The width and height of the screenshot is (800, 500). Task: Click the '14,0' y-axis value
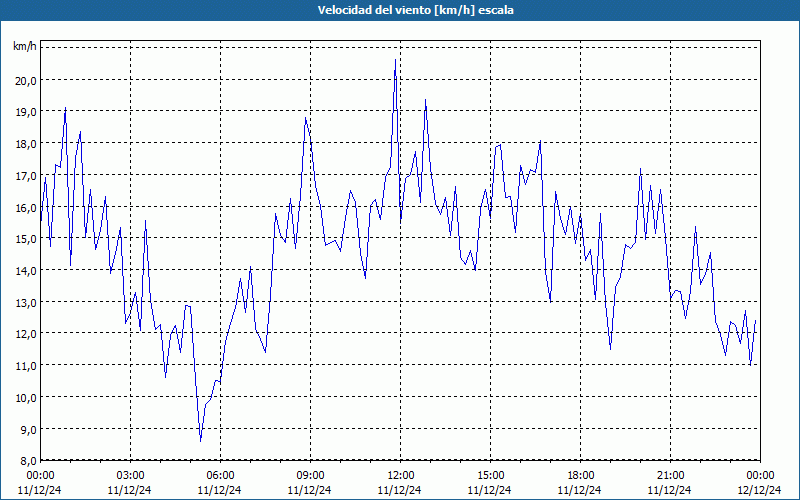[x=28, y=270]
